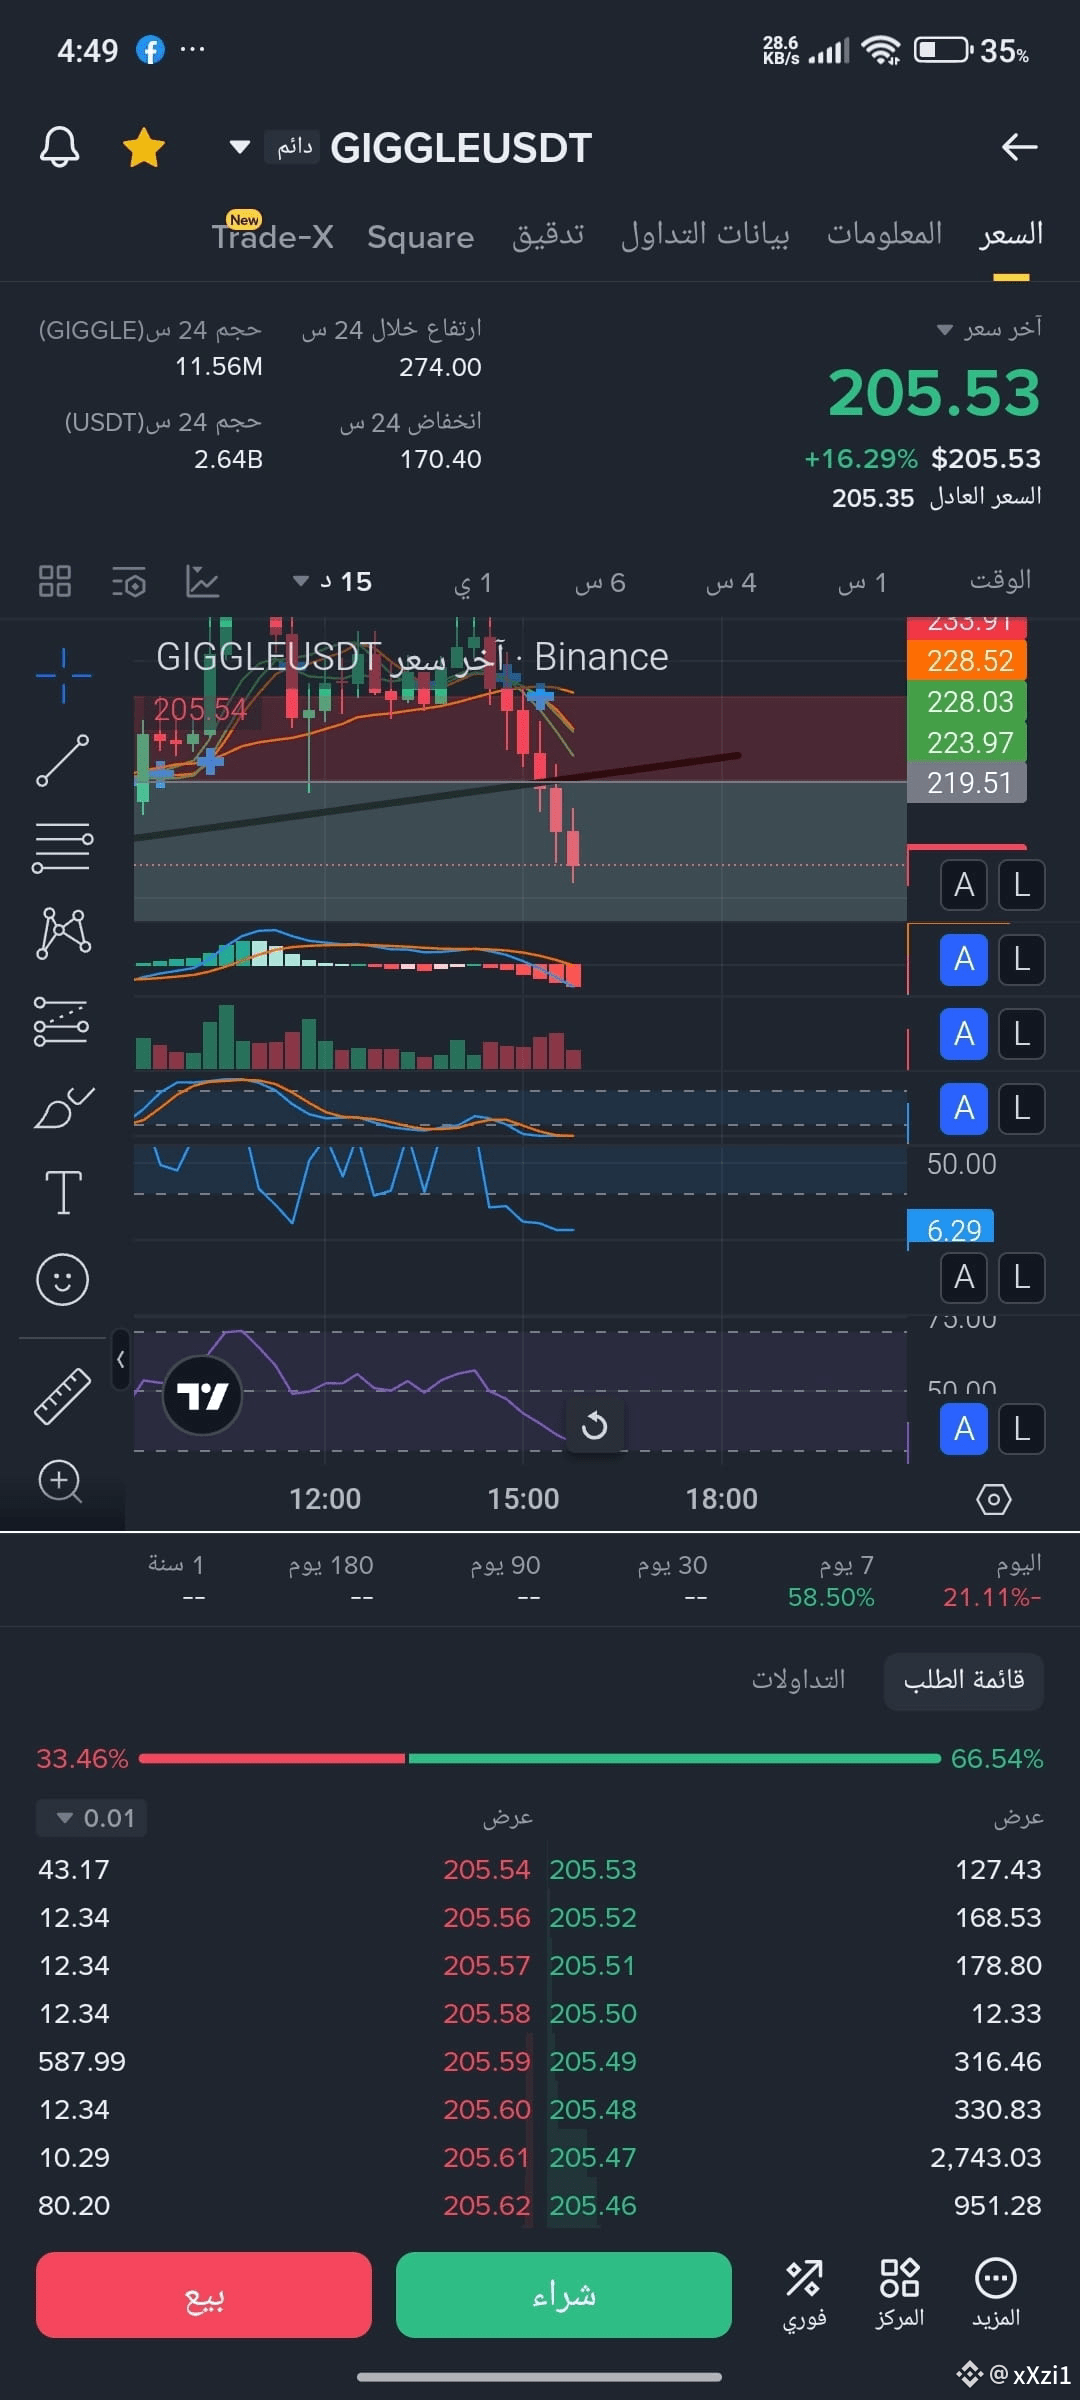Open chart display settings icon
Viewport: 1080px width, 2400px height.
click(129, 581)
